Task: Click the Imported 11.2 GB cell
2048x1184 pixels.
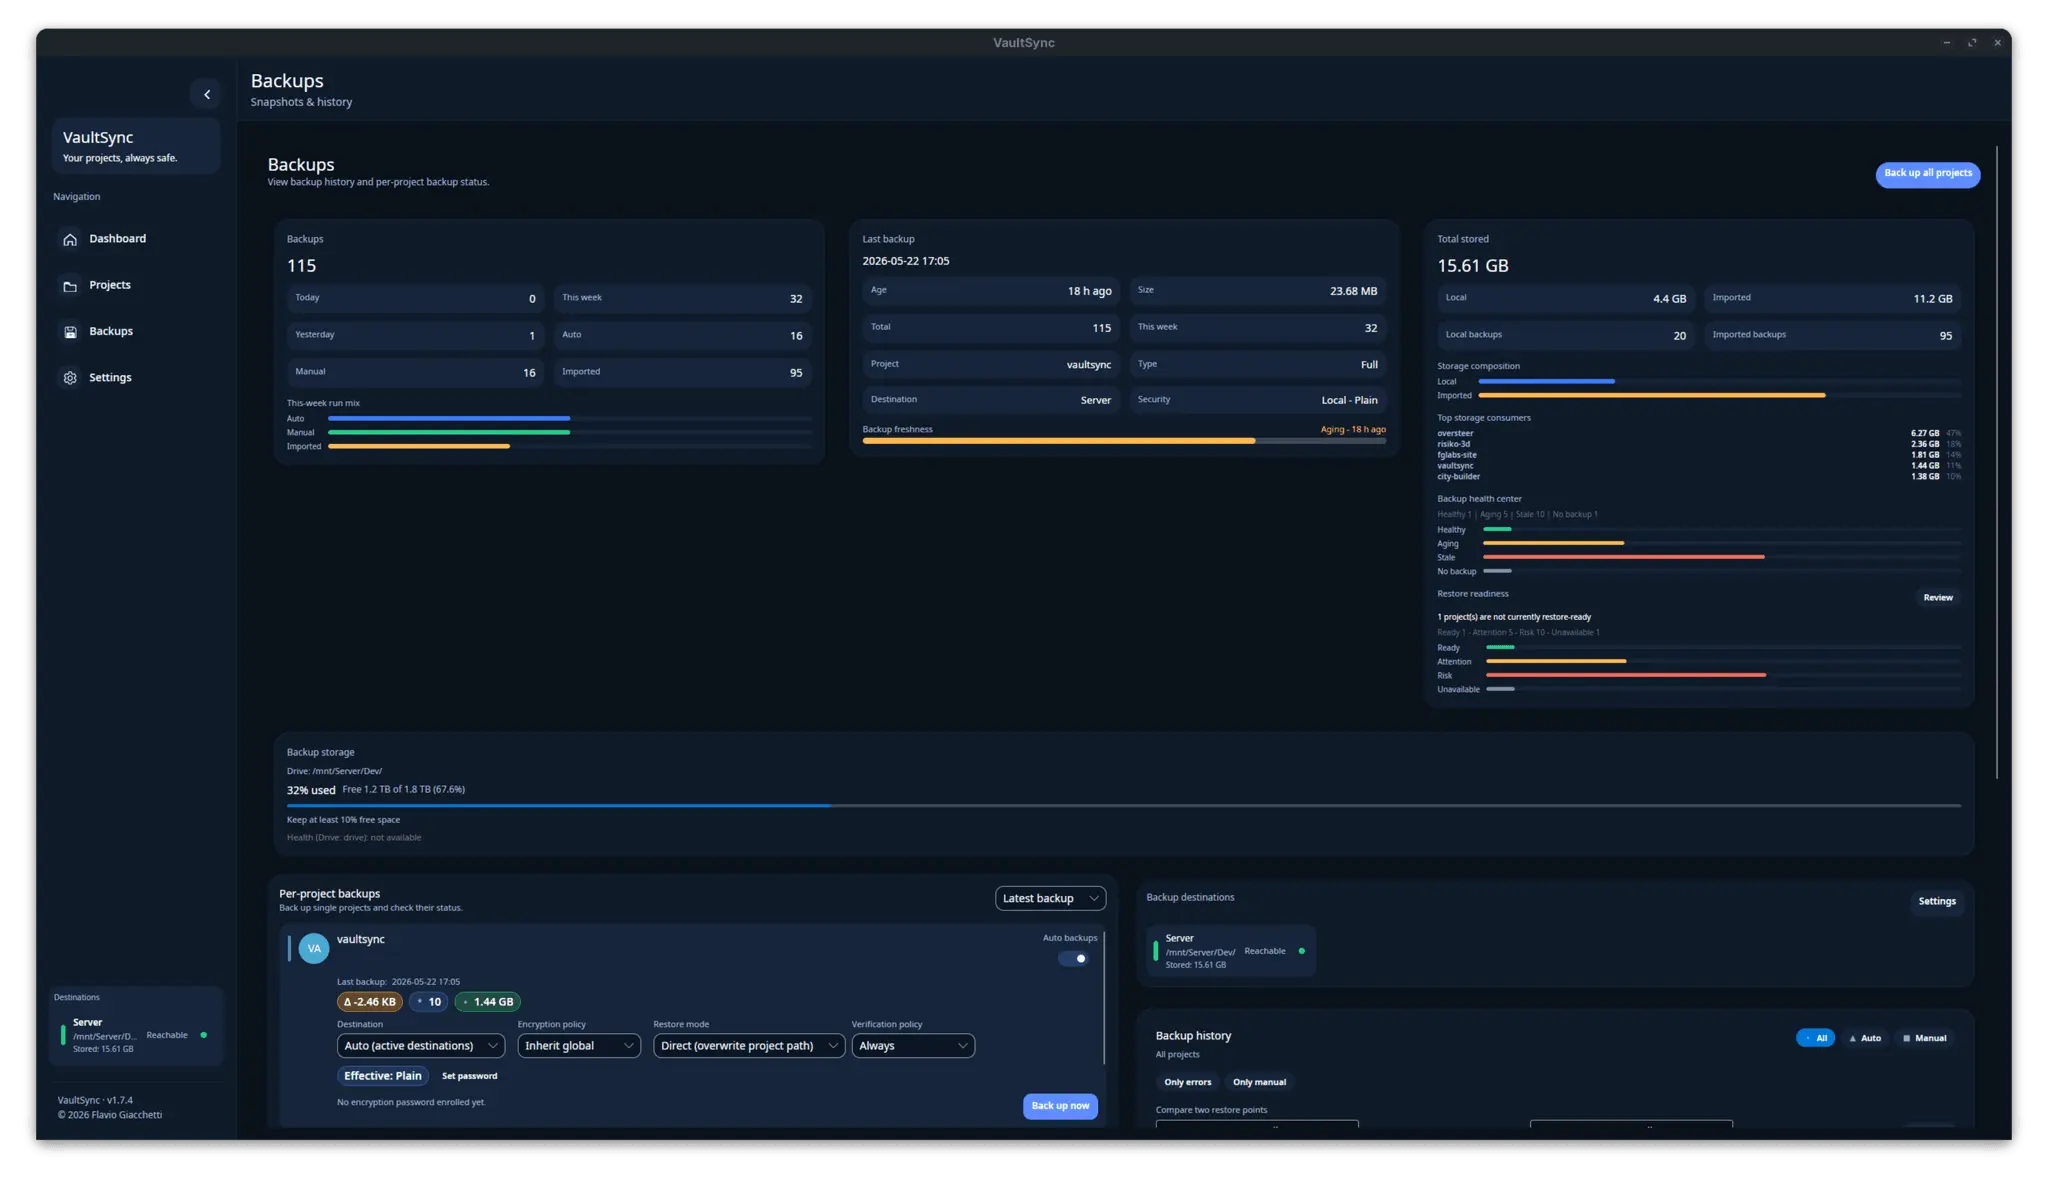Action: tap(1833, 299)
